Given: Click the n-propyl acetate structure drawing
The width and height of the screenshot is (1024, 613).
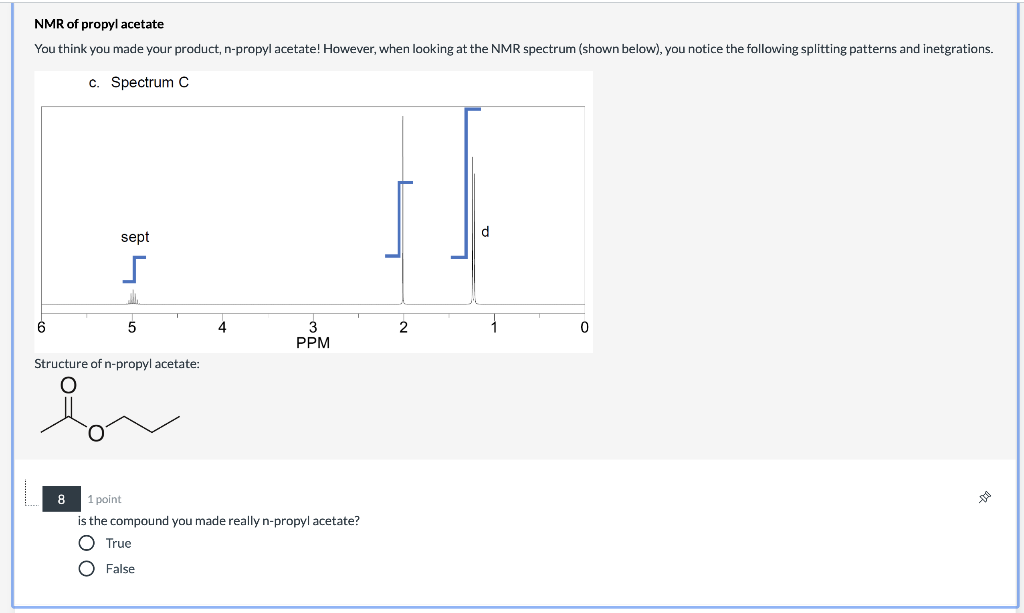Looking at the screenshot, I should pos(110,409).
